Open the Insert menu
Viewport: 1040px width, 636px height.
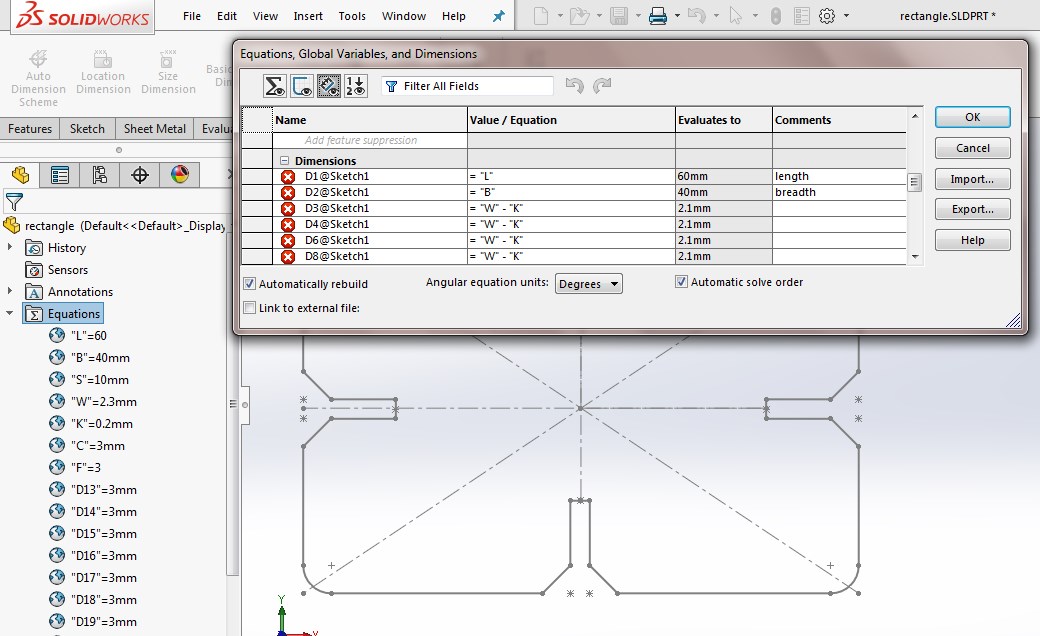click(308, 16)
